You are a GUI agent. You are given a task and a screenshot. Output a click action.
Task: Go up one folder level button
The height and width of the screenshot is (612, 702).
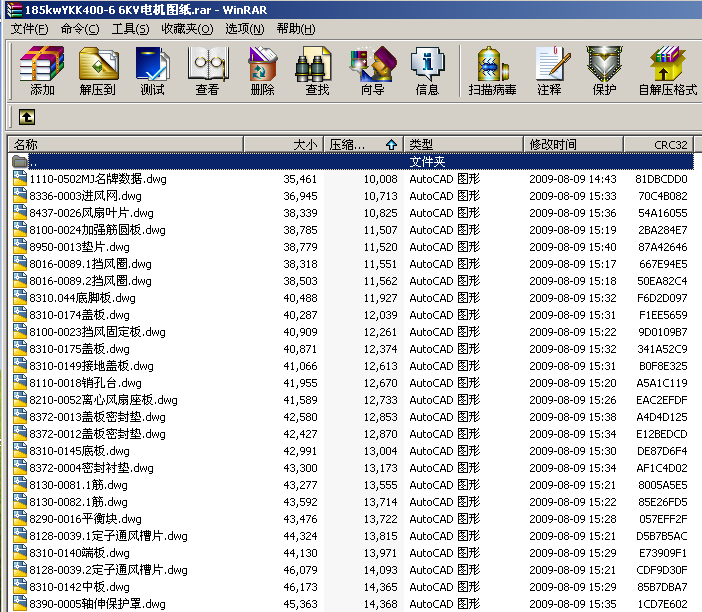tap(27, 117)
